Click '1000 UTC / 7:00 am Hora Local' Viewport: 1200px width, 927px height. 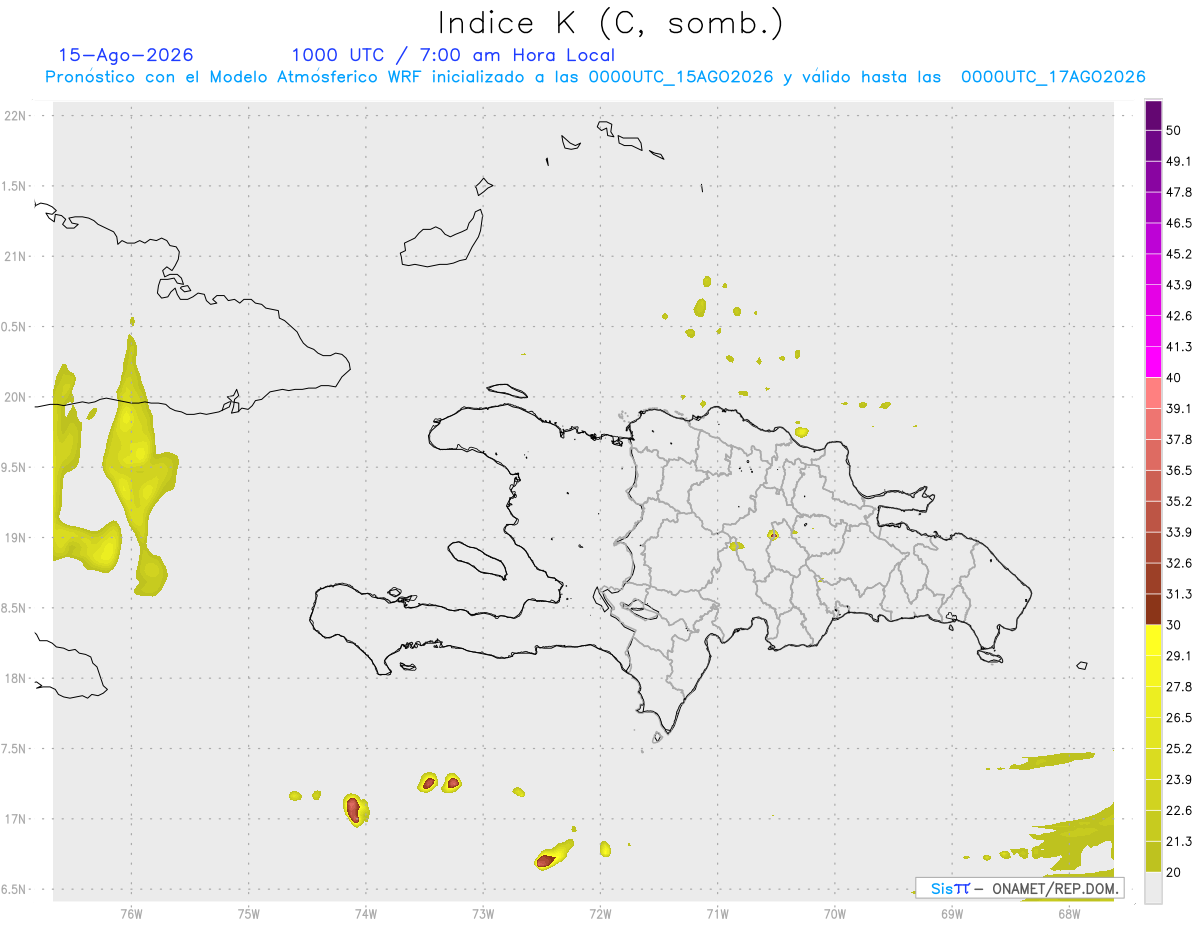click(453, 55)
